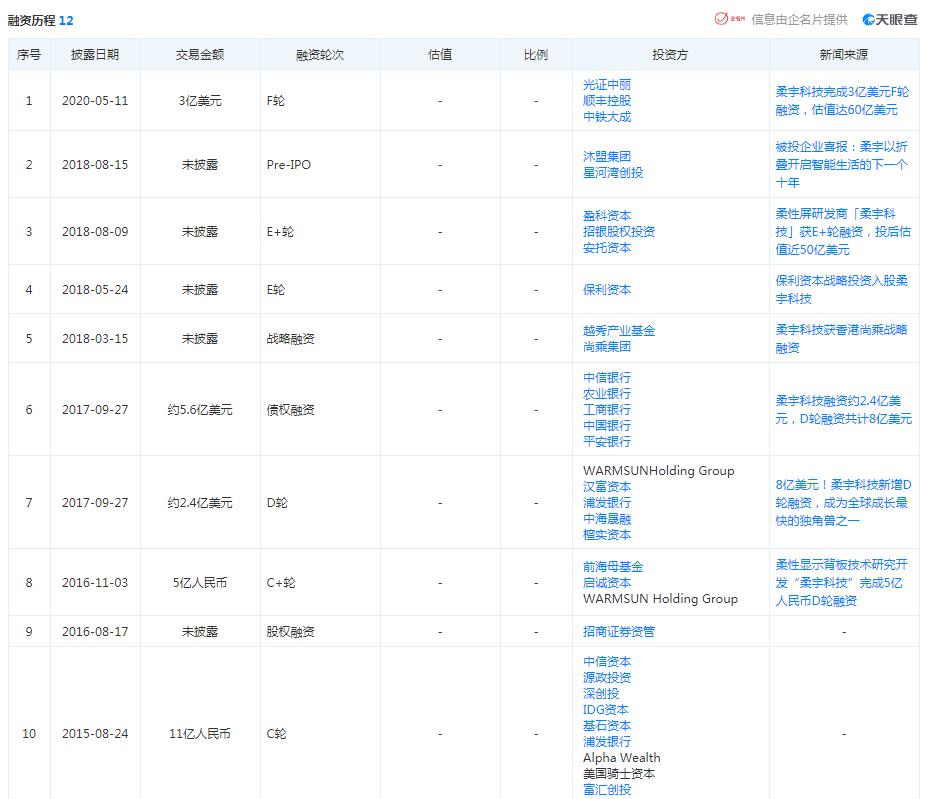The image size is (928, 799).
Task: Select IDG资本 in the C轮 row
Action: pyautogui.click(x=607, y=710)
